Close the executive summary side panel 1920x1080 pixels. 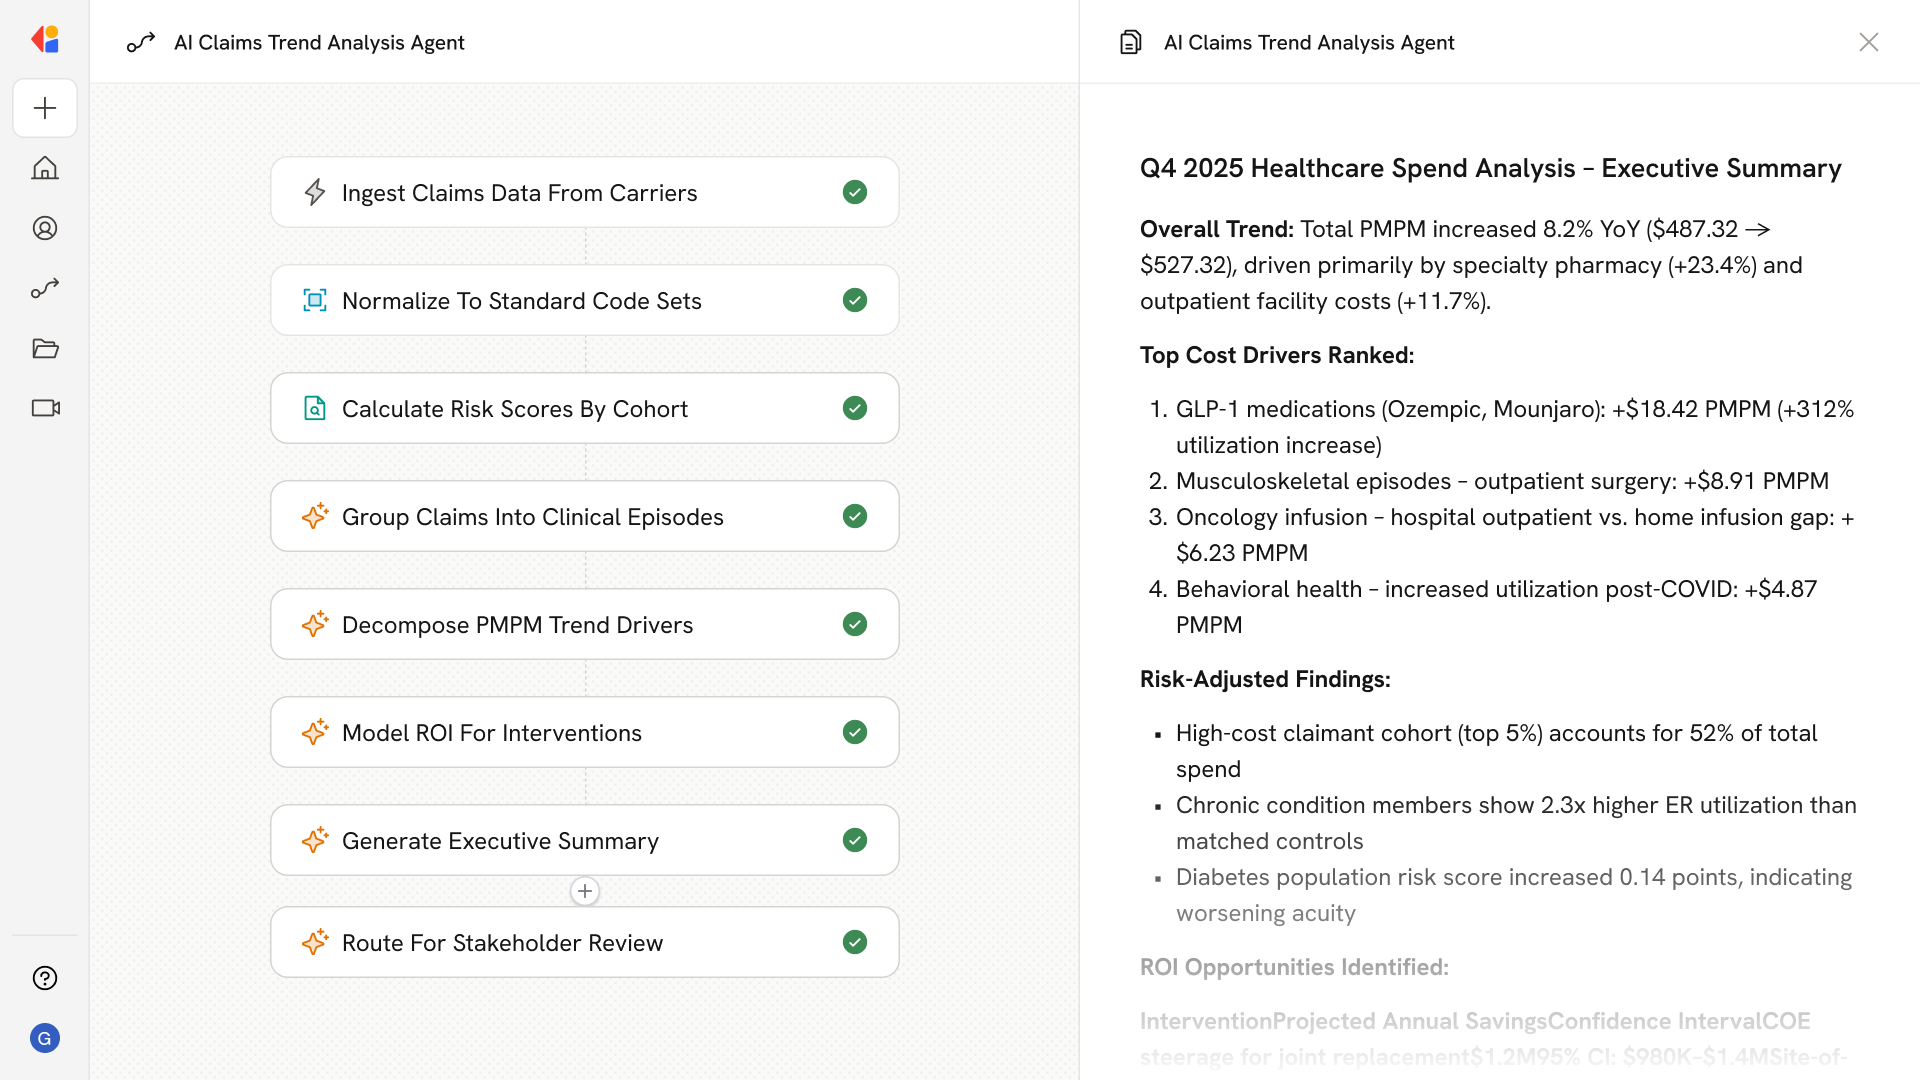(x=1868, y=42)
